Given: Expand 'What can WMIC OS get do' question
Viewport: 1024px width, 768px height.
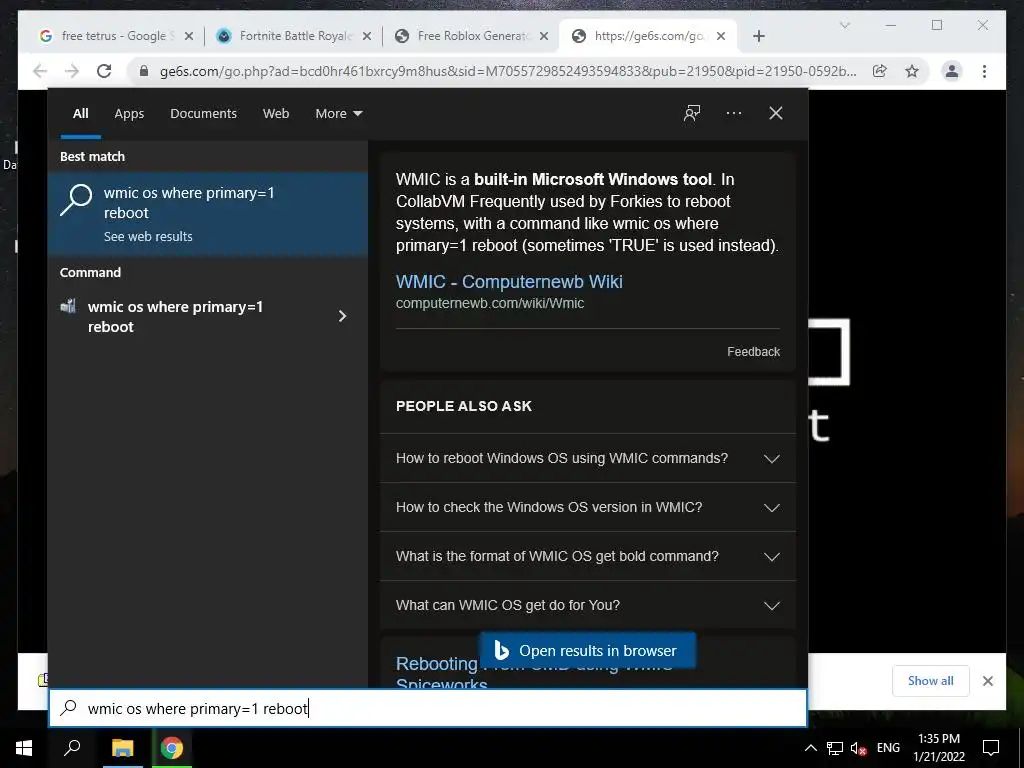Looking at the screenshot, I should click(587, 605).
